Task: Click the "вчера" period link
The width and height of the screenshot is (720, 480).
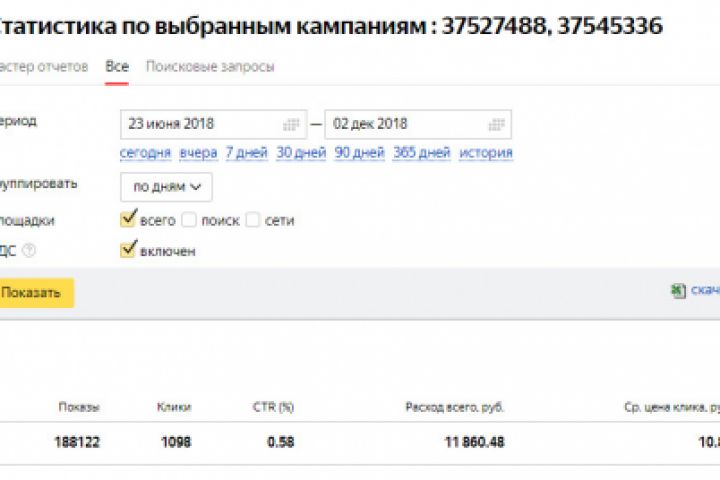Action: 198,153
